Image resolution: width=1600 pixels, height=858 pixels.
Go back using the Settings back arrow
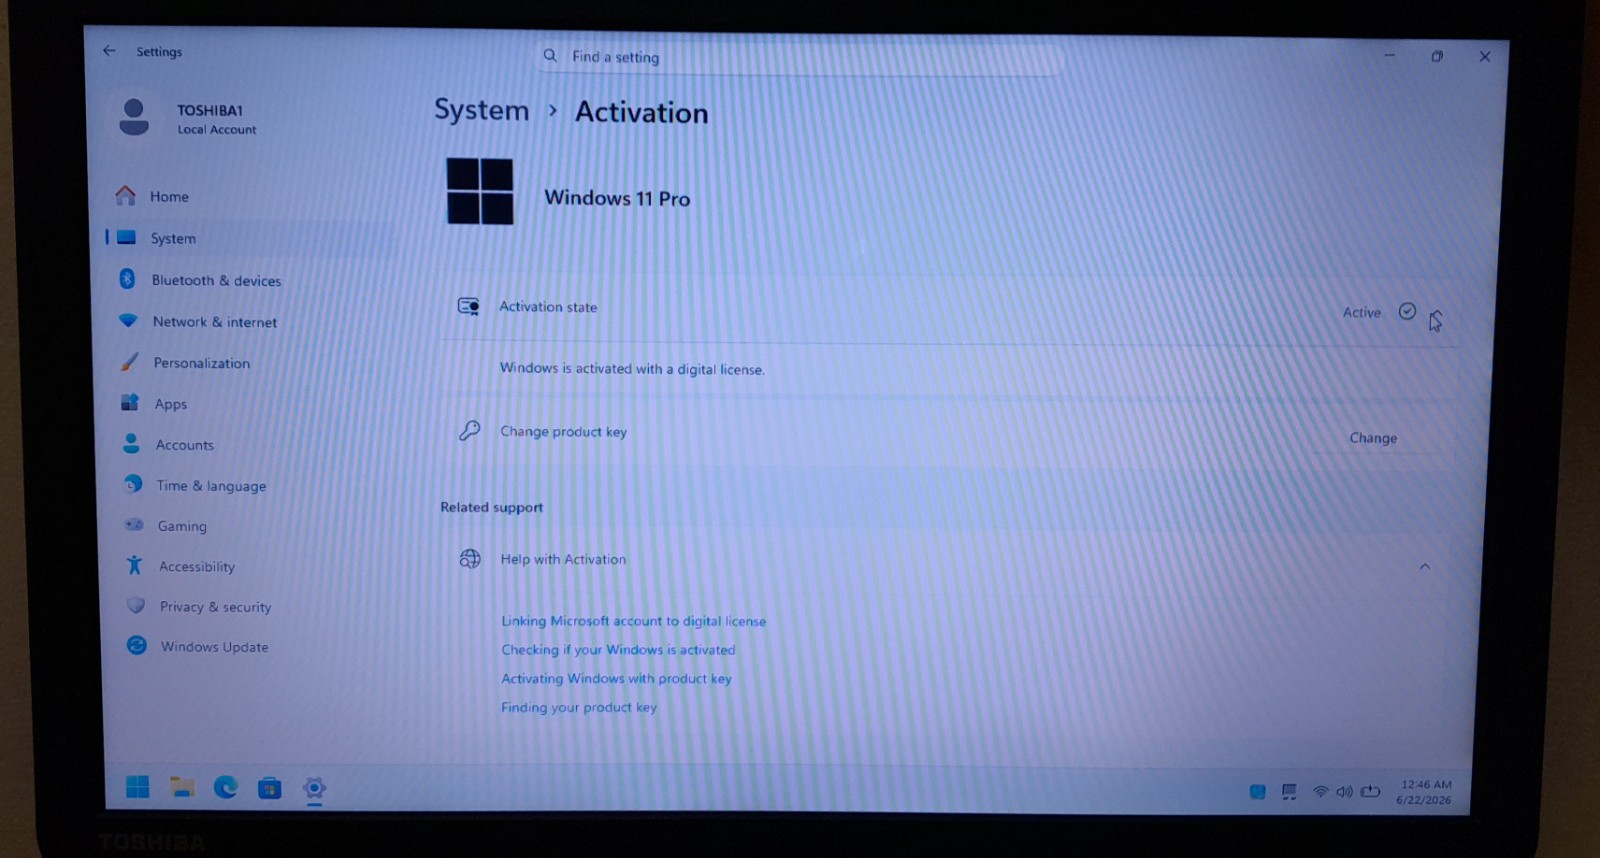pyautogui.click(x=109, y=51)
